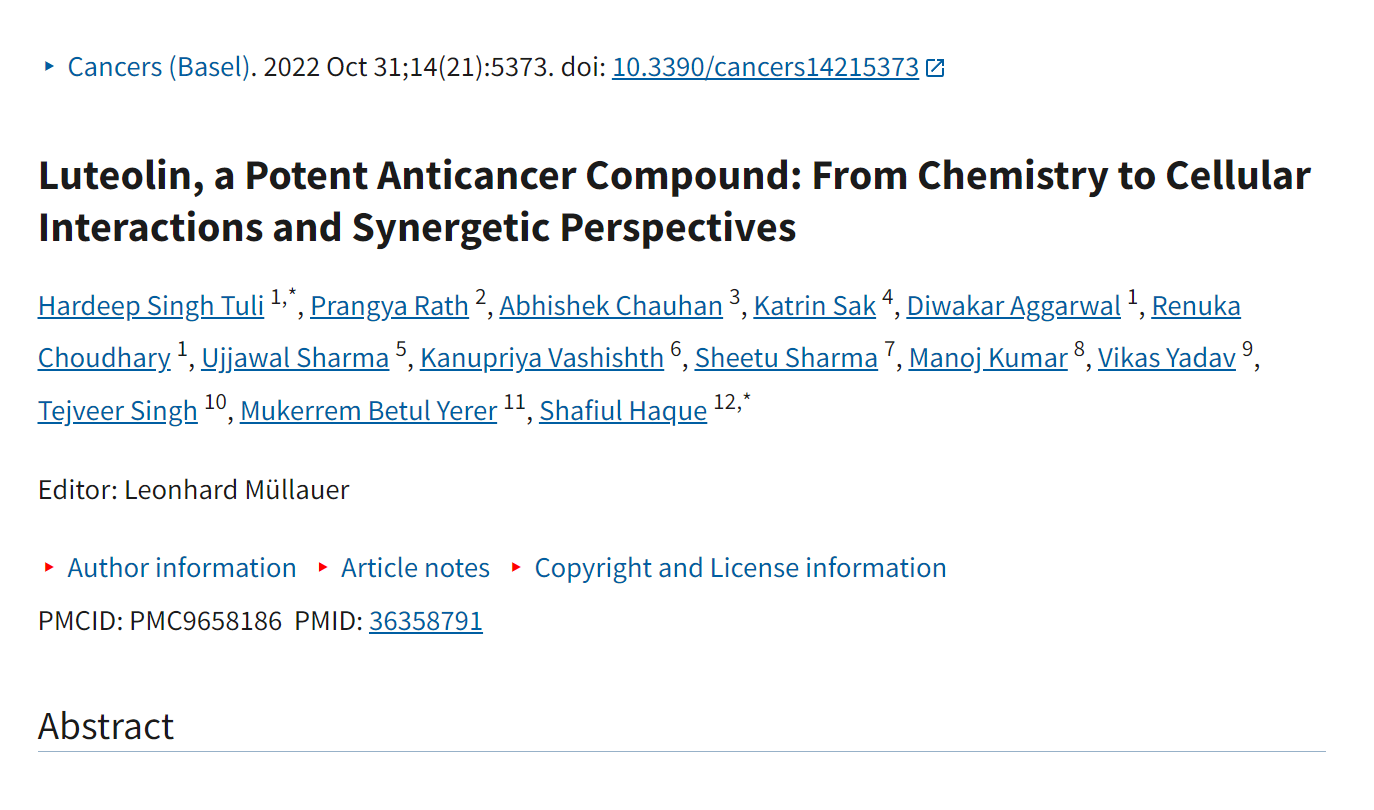Open author Manoj Kumar
Screen dimensions: 1374x810
pos(988,358)
